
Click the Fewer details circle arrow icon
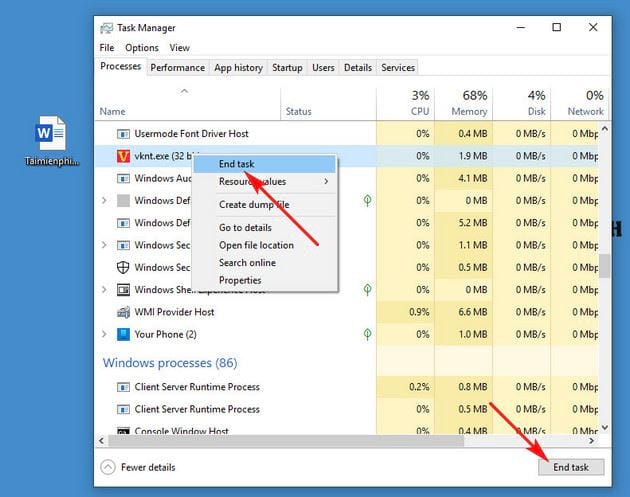tap(108, 467)
